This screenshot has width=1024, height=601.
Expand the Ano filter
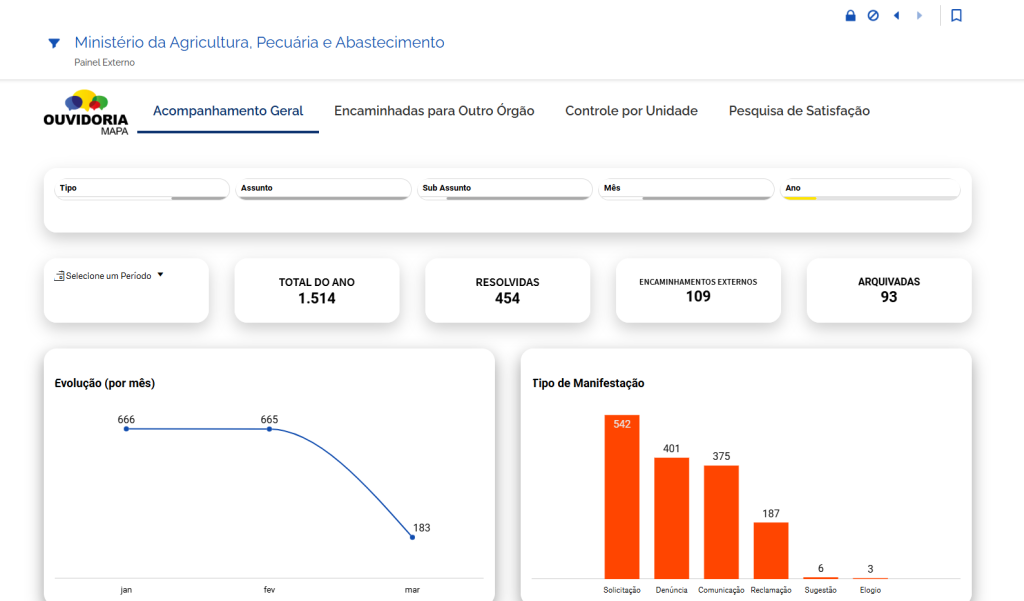[x=869, y=188]
